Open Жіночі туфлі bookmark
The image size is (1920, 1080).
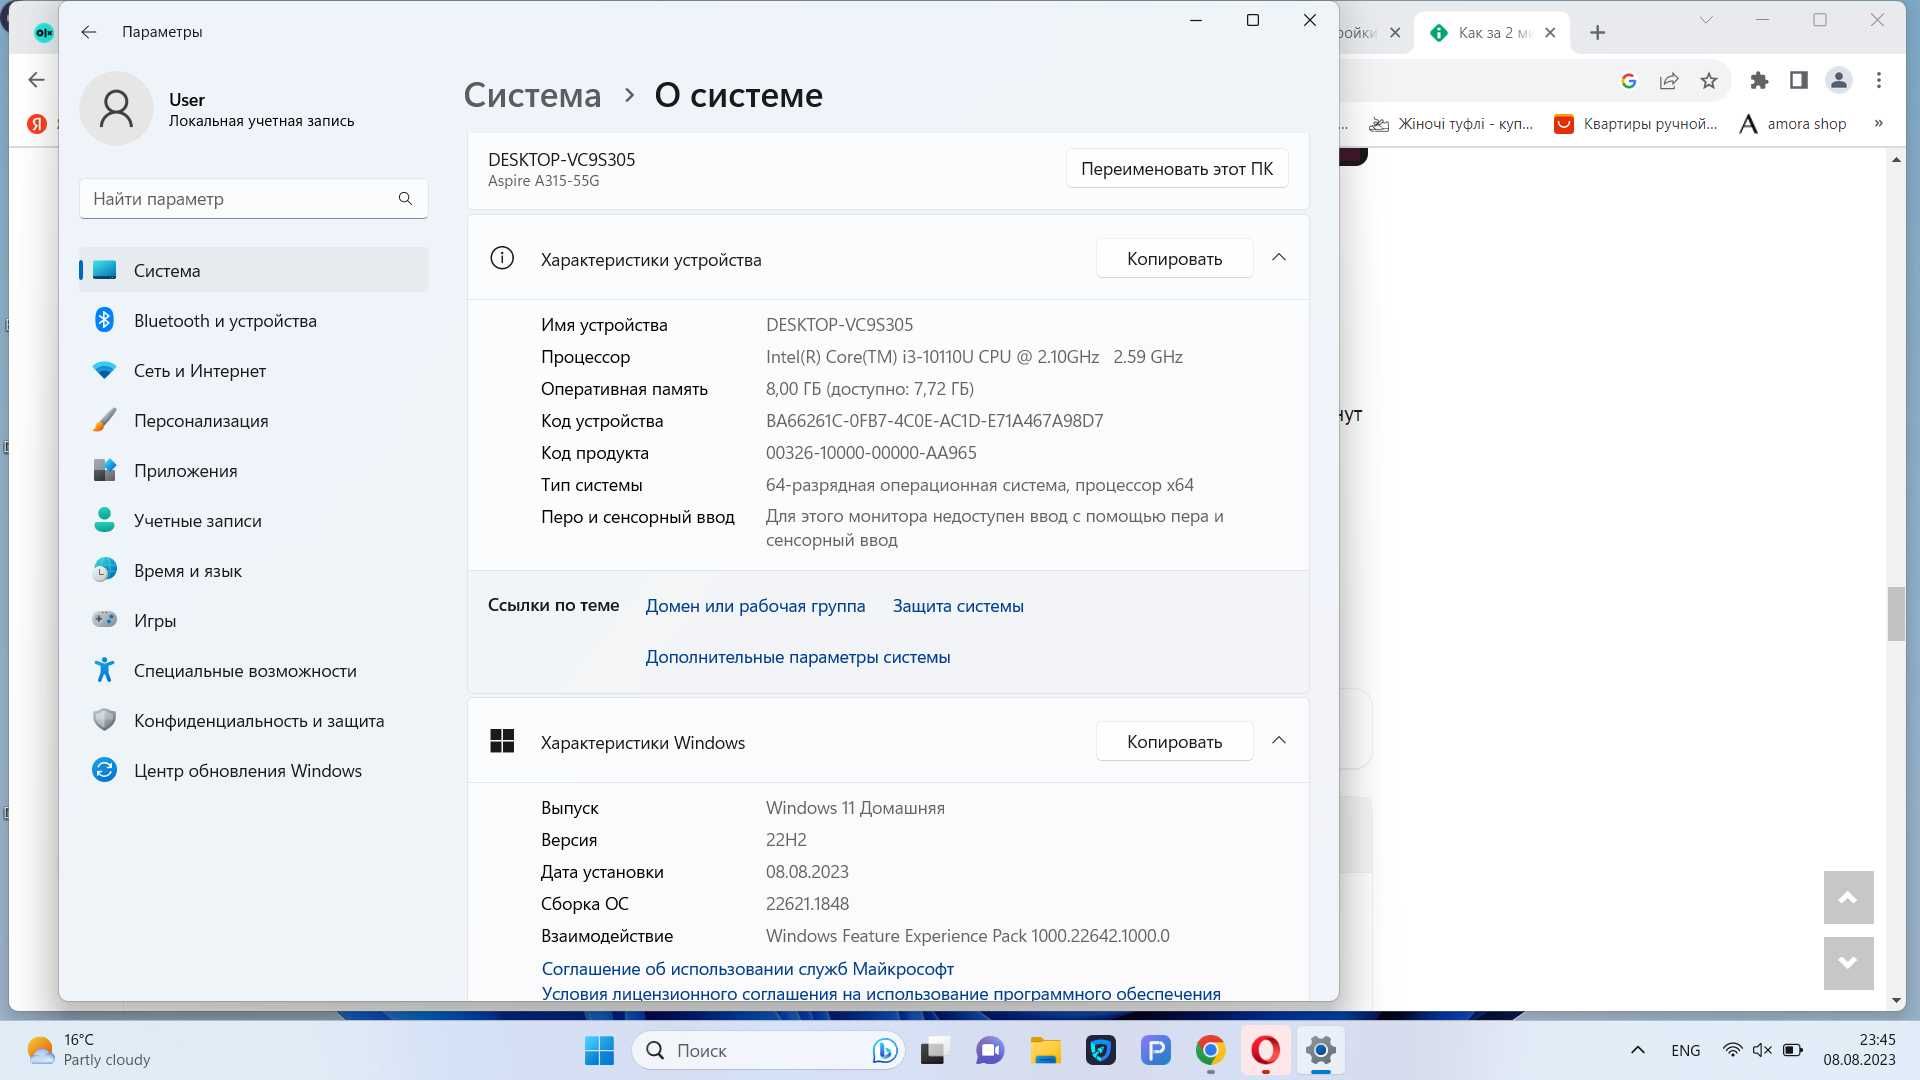pyautogui.click(x=1451, y=124)
